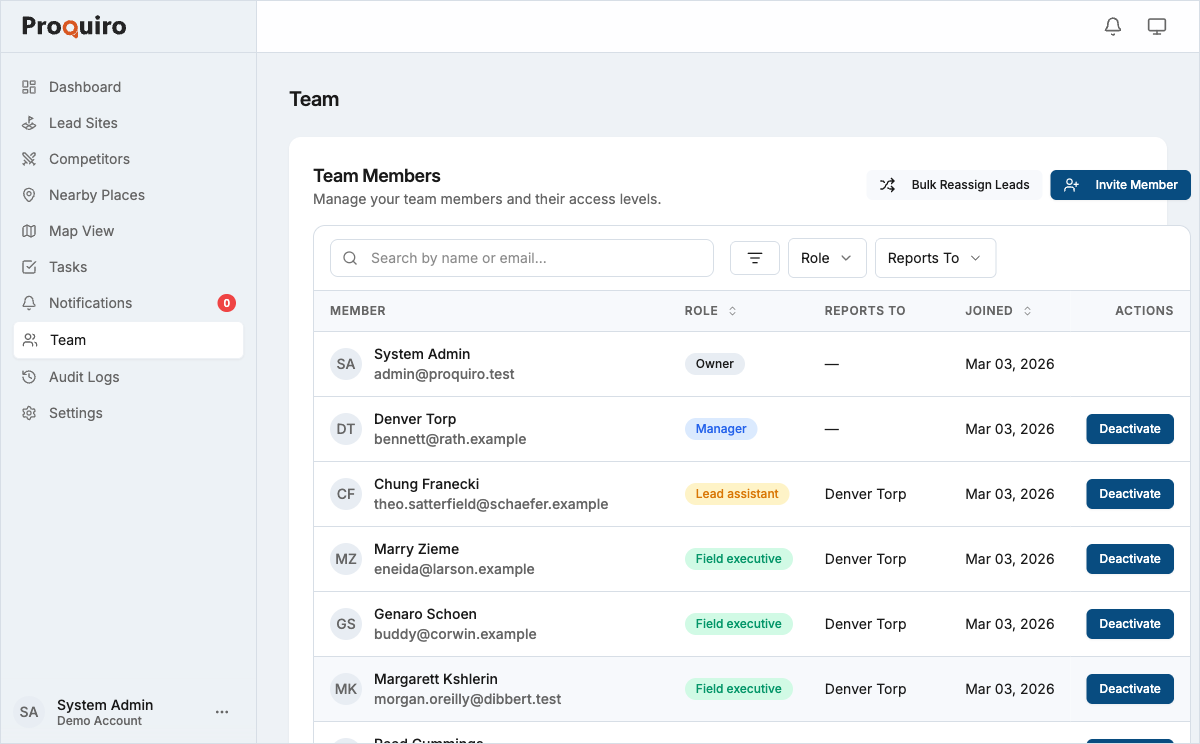Image resolution: width=1200 pixels, height=744 pixels.
Task: Open Settings via the gear icon
Action: (x=29, y=413)
